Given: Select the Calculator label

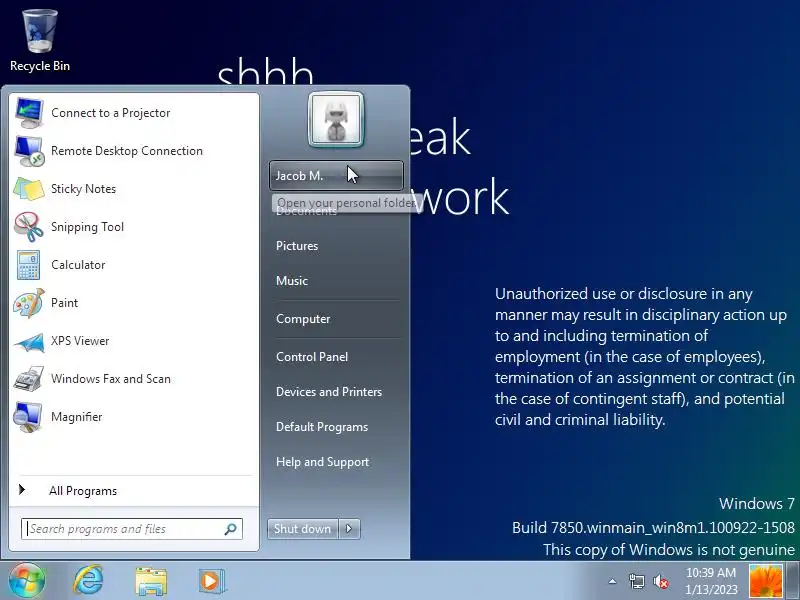Looking at the screenshot, I should coord(78,265).
